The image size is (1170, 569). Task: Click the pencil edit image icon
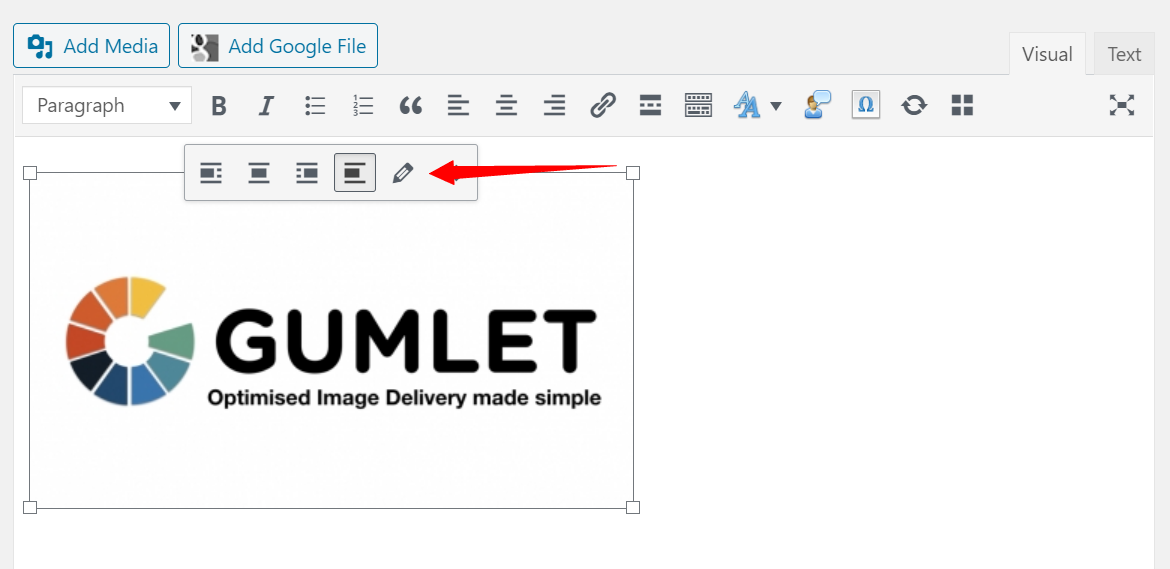[x=402, y=173]
